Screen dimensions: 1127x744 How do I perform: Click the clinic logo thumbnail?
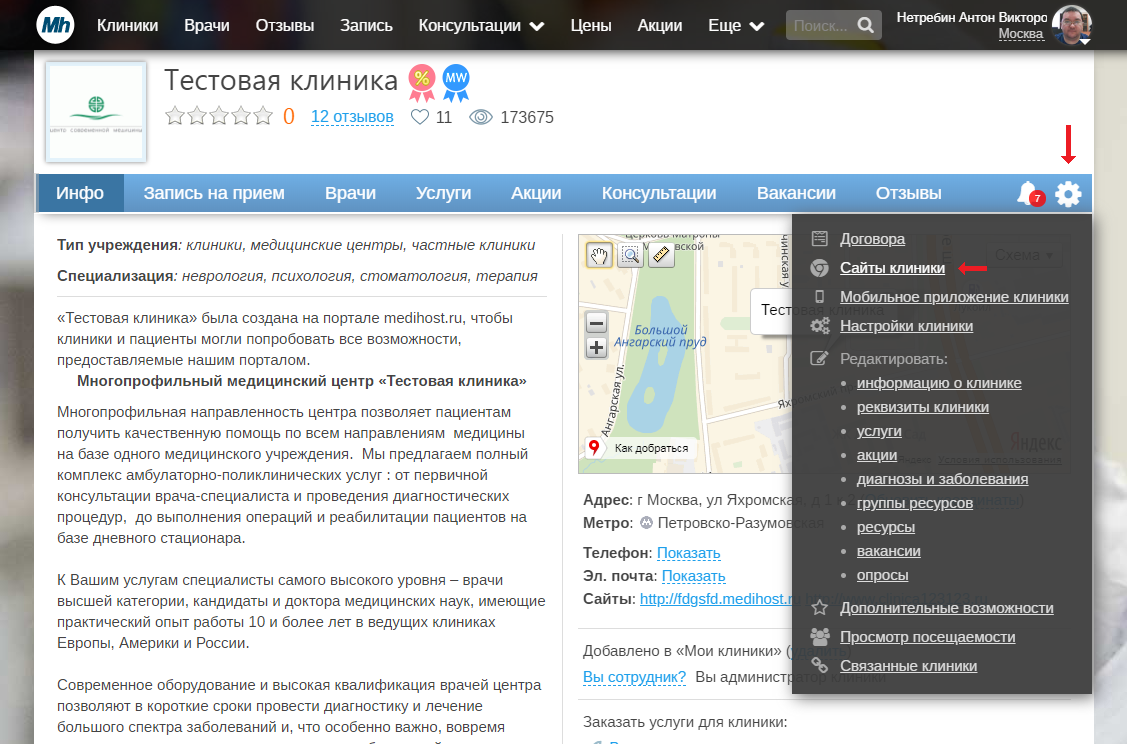click(96, 111)
